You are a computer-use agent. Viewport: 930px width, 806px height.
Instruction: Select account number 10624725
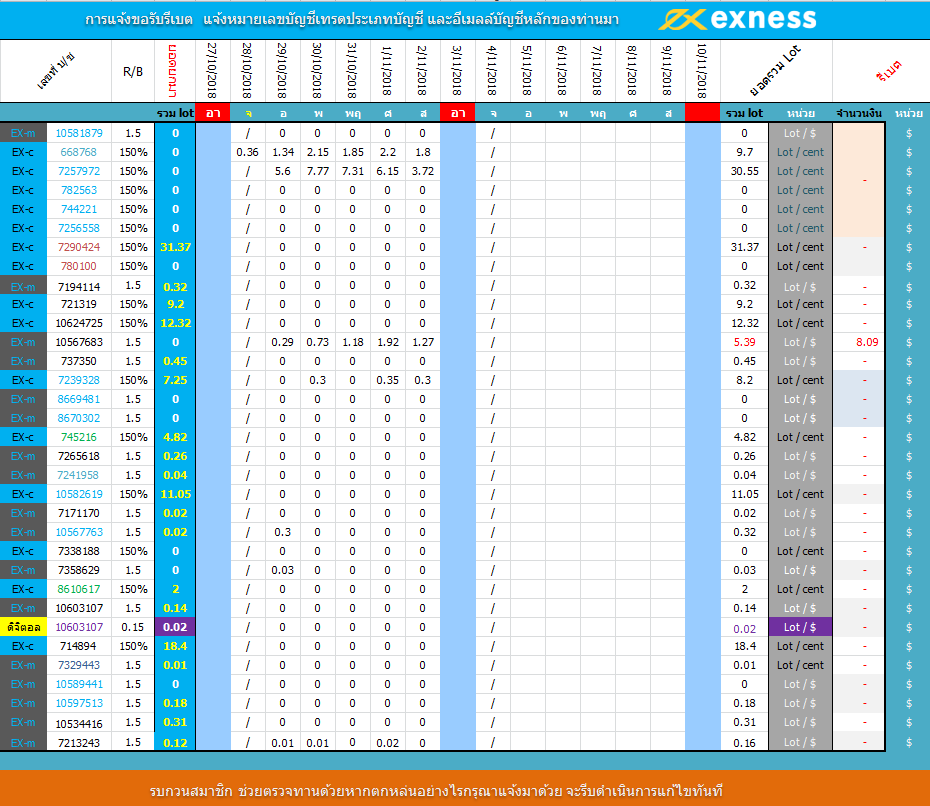tap(78, 323)
